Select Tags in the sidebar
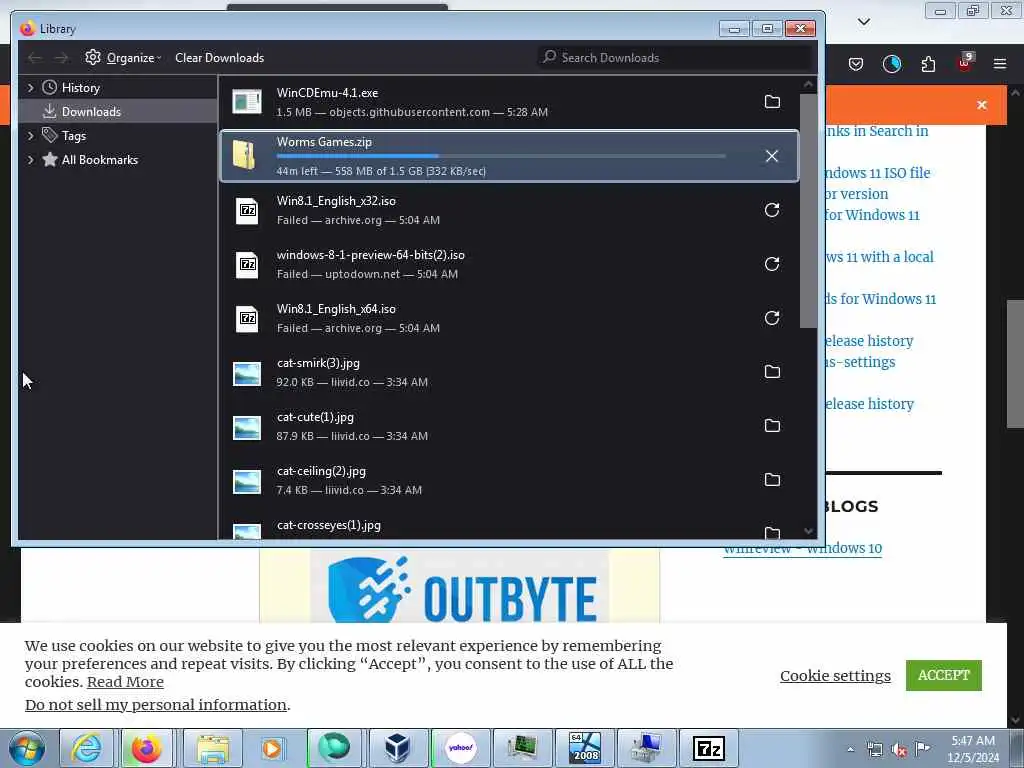 (x=74, y=136)
